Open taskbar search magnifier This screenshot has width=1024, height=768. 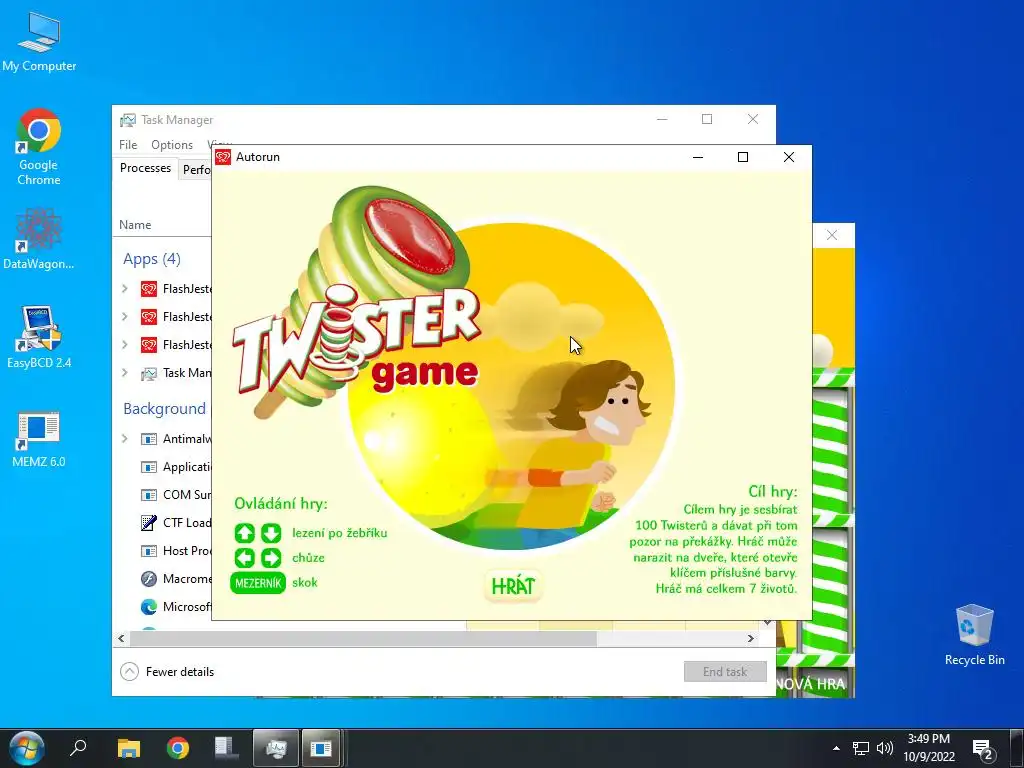pos(78,747)
